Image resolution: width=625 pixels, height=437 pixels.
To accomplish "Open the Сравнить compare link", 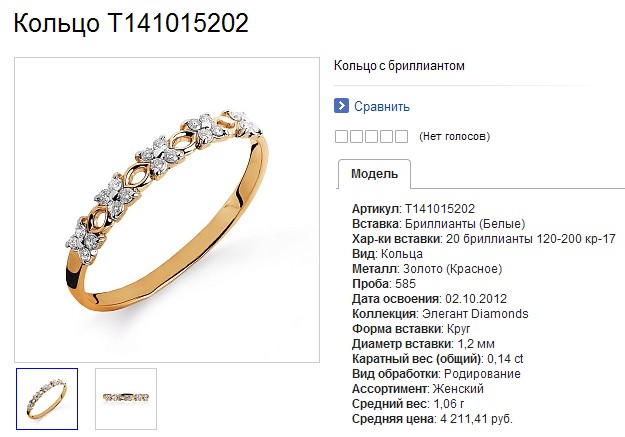I will click(381, 106).
